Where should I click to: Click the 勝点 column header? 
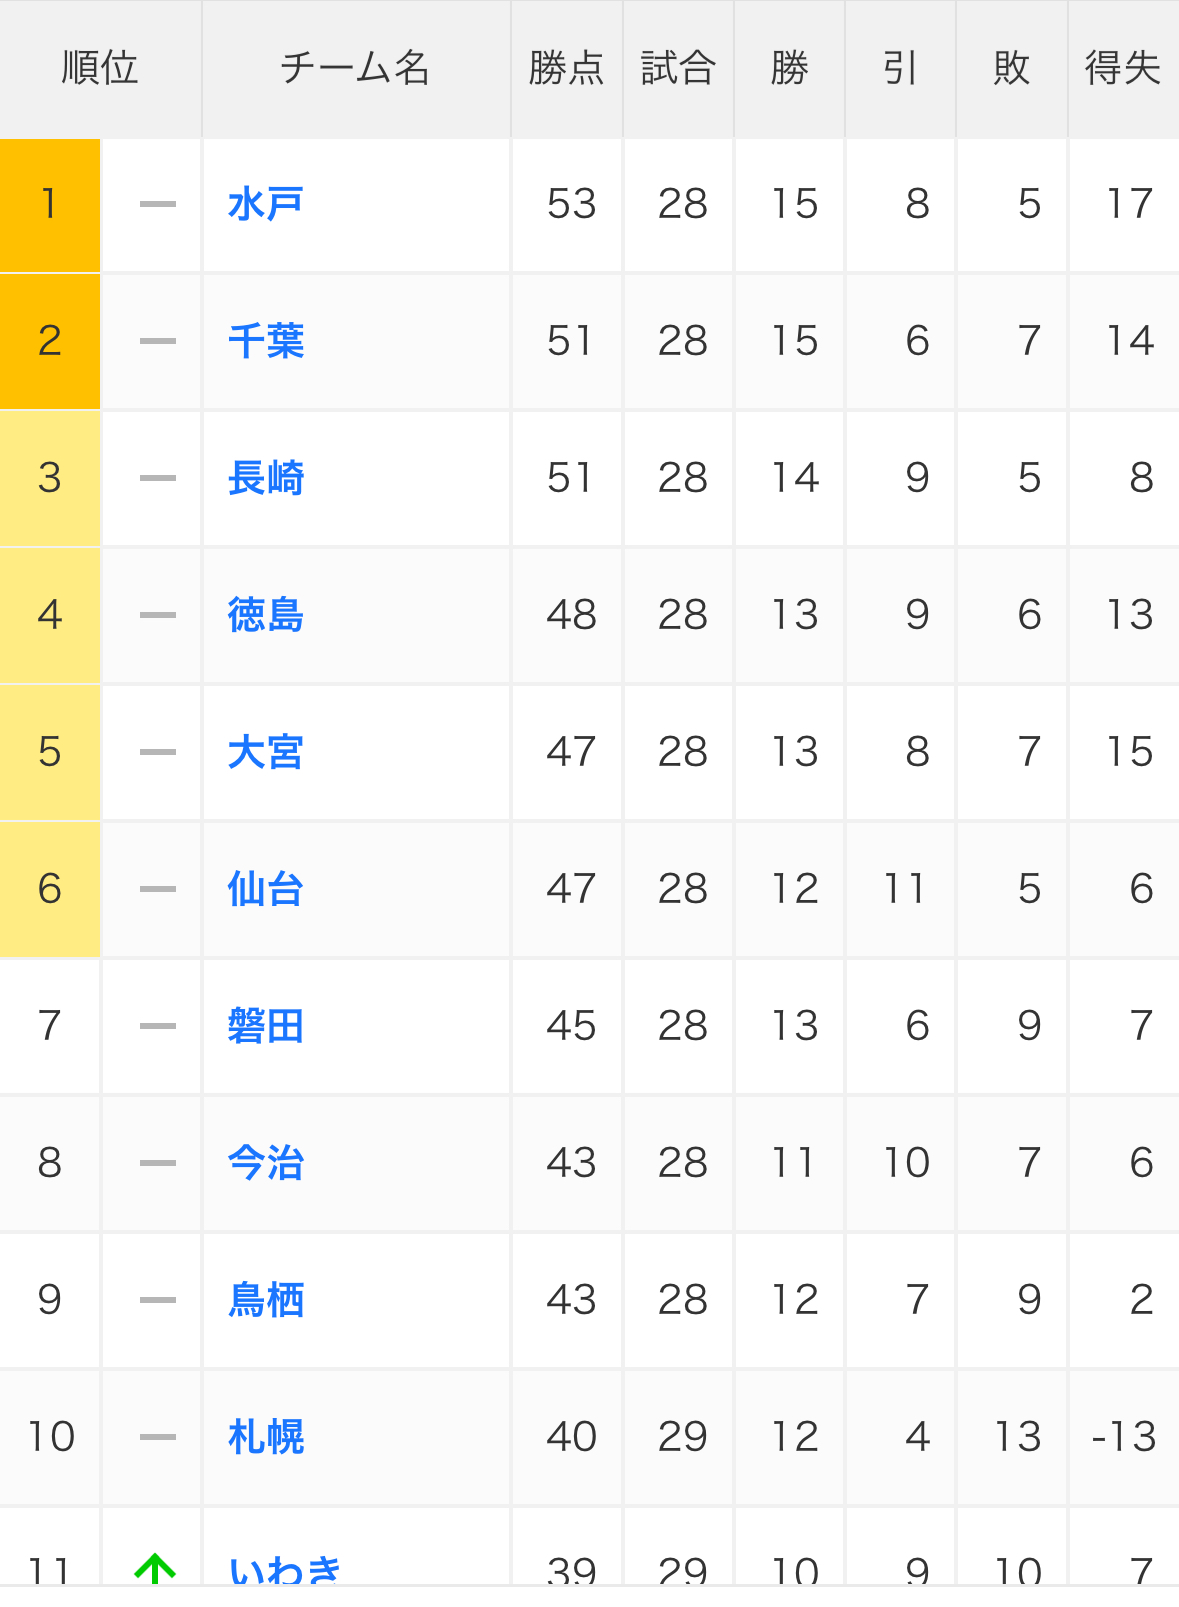tap(567, 69)
